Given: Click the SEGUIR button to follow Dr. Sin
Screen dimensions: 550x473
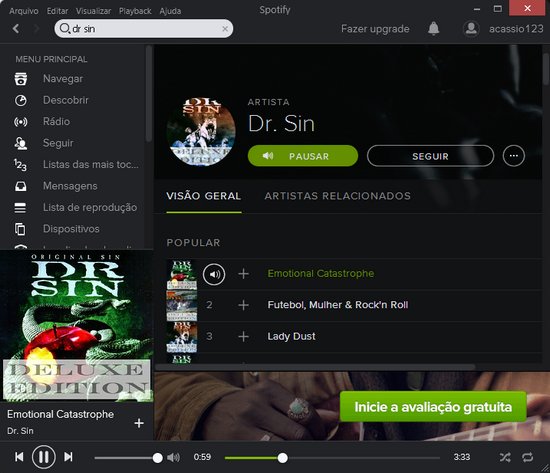Looking at the screenshot, I should [430, 156].
